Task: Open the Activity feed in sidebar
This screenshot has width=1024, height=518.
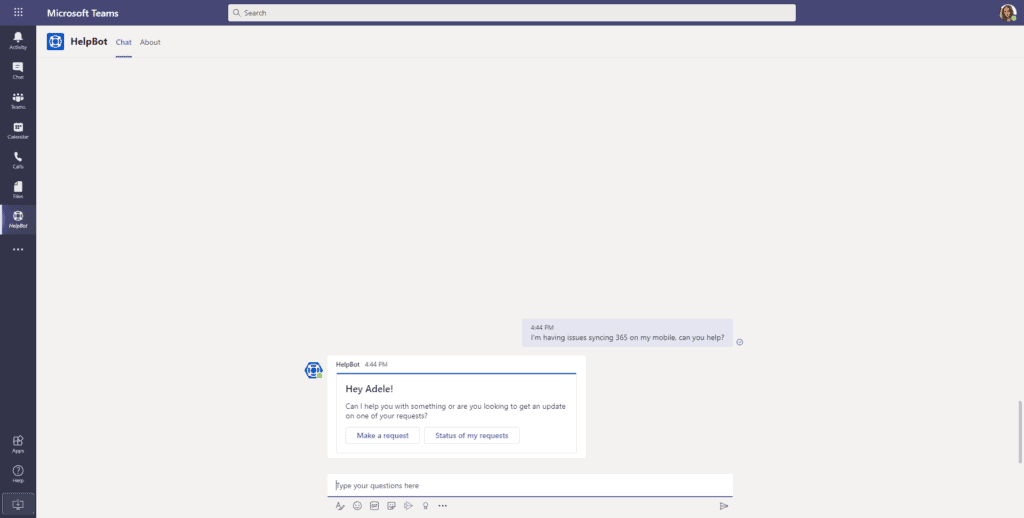Action: coord(18,40)
